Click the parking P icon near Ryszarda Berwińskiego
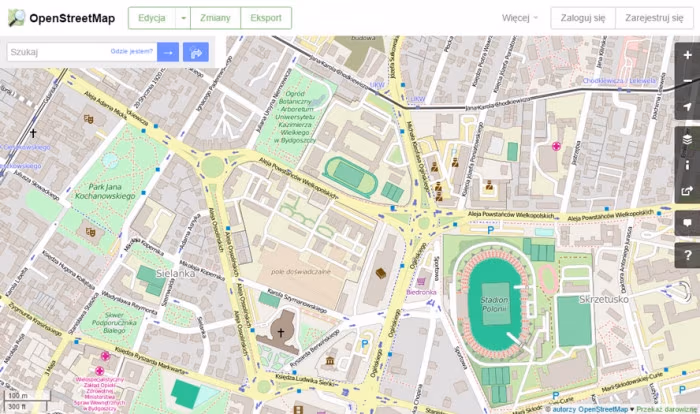Screen dimensions: 700x414 tap(365, 344)
